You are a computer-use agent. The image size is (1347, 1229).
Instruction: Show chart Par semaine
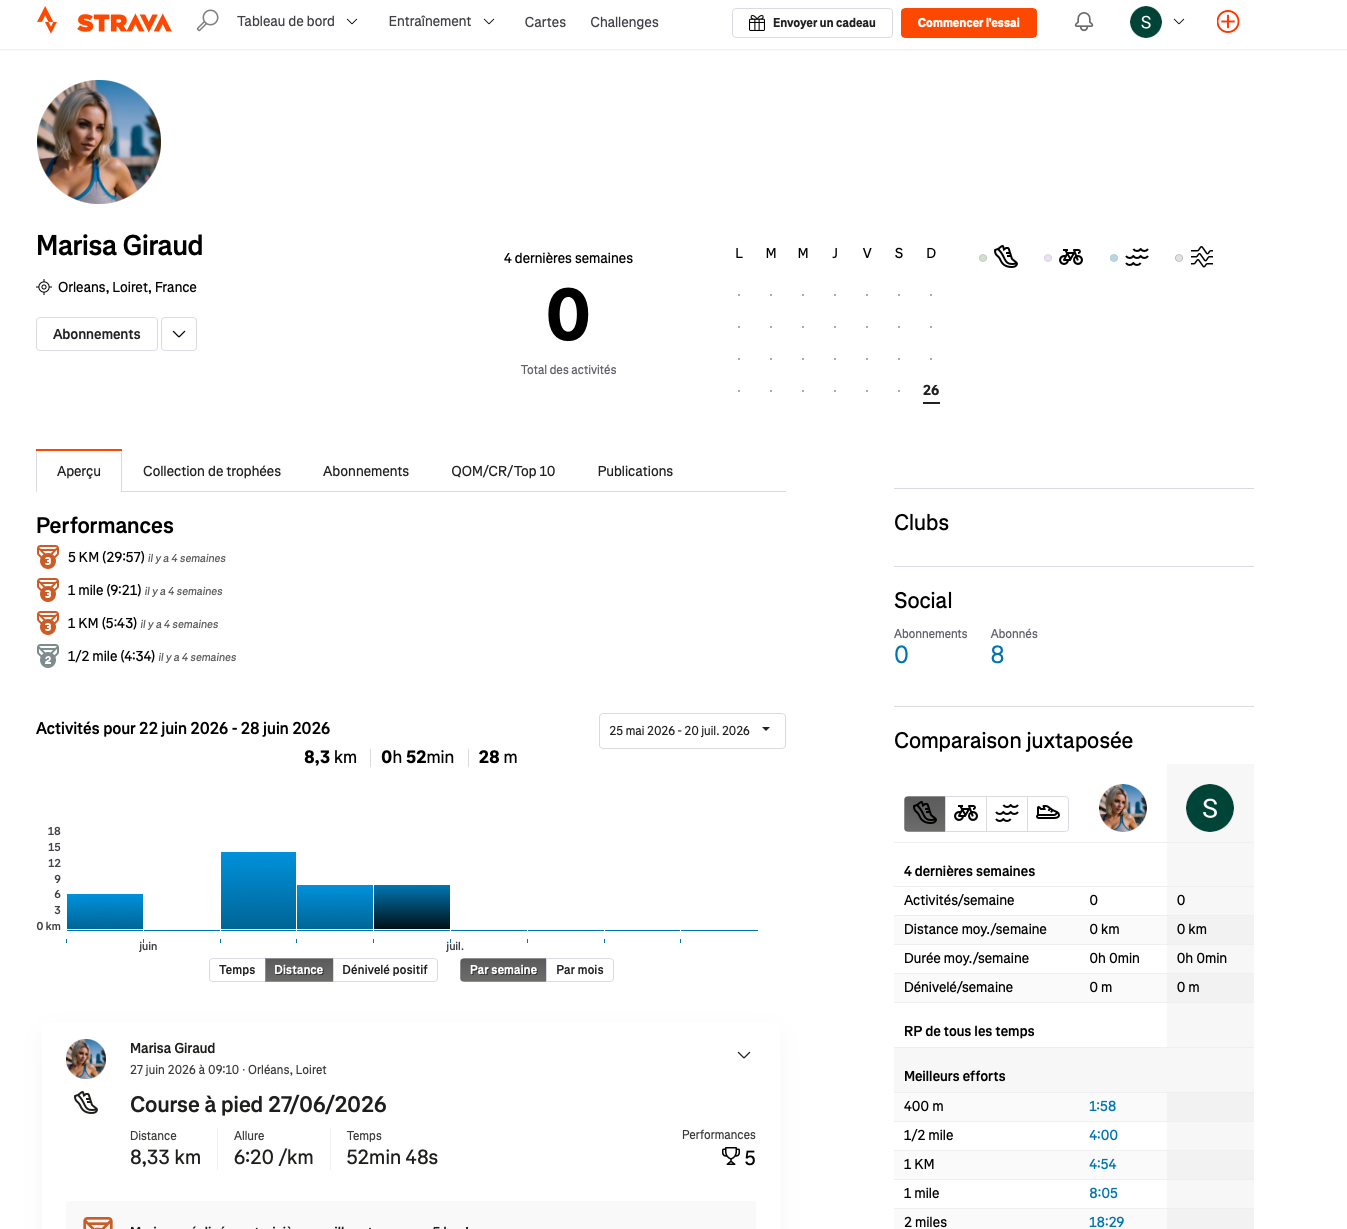coord(503,970)
